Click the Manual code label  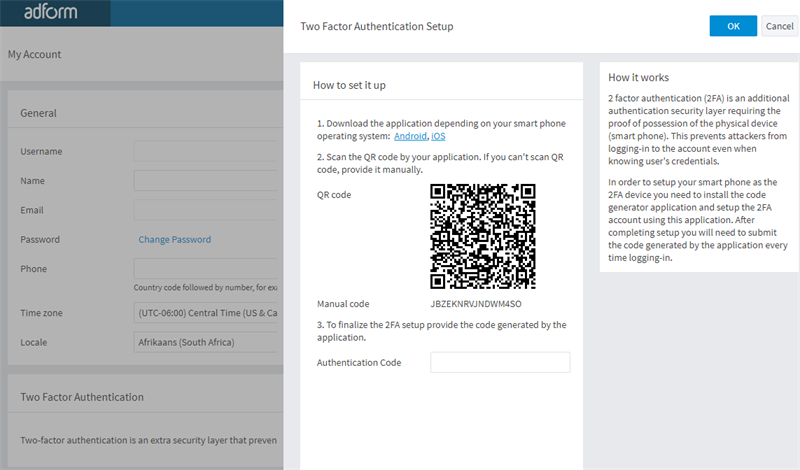pyautogui.click(x=343, y=304)
